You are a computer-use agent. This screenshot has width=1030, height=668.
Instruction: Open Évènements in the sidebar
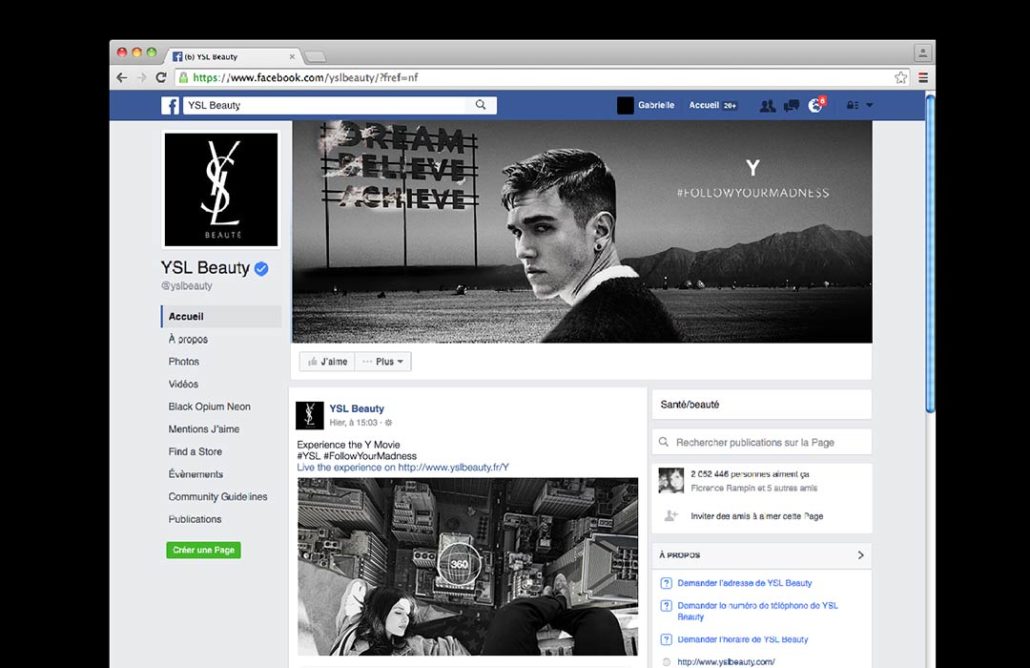tap(196, 474)
